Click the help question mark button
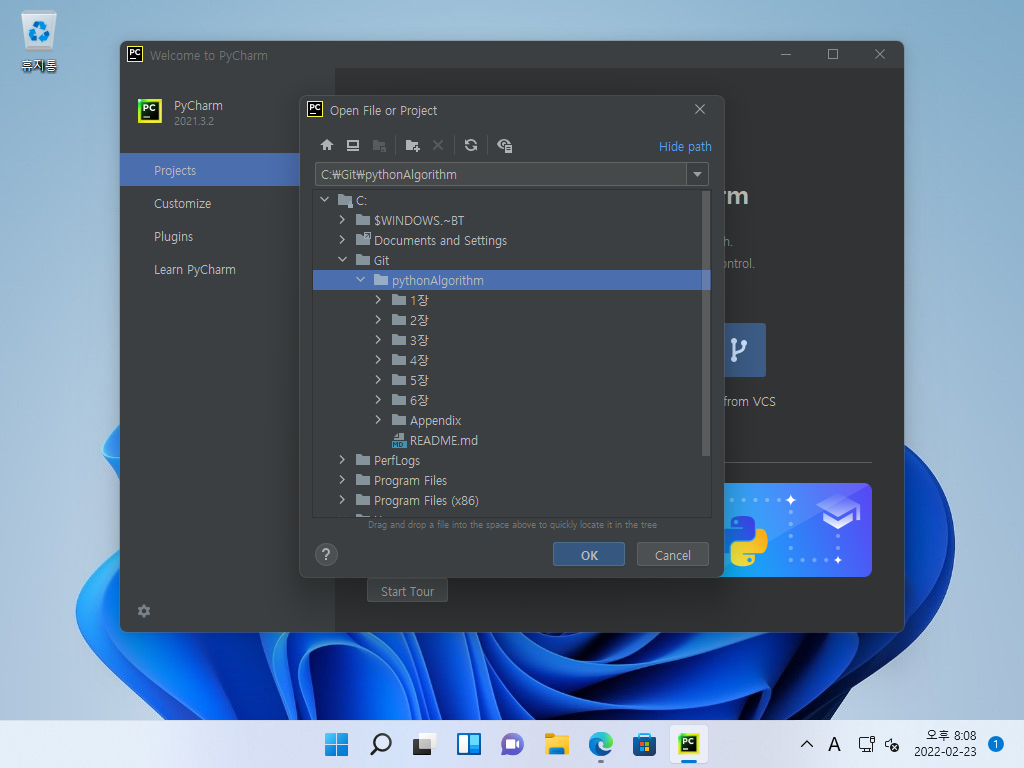 326,554
